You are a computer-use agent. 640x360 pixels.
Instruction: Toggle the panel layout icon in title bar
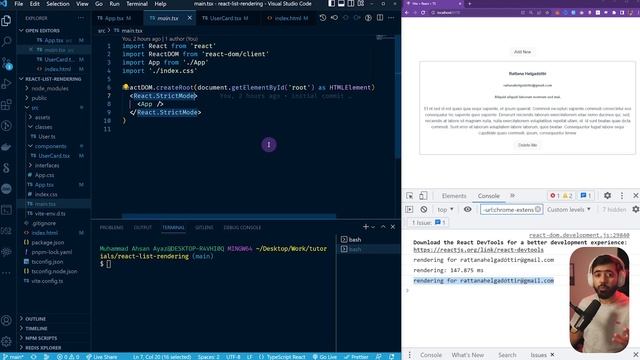341,4
